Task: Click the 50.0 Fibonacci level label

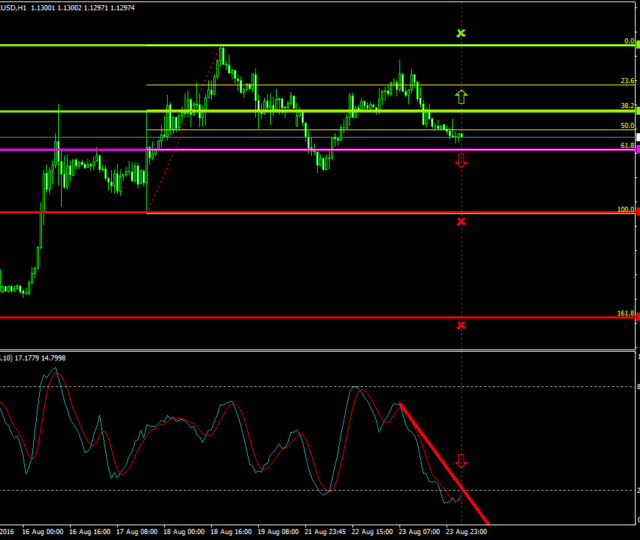Action: [x=627, y=126]
